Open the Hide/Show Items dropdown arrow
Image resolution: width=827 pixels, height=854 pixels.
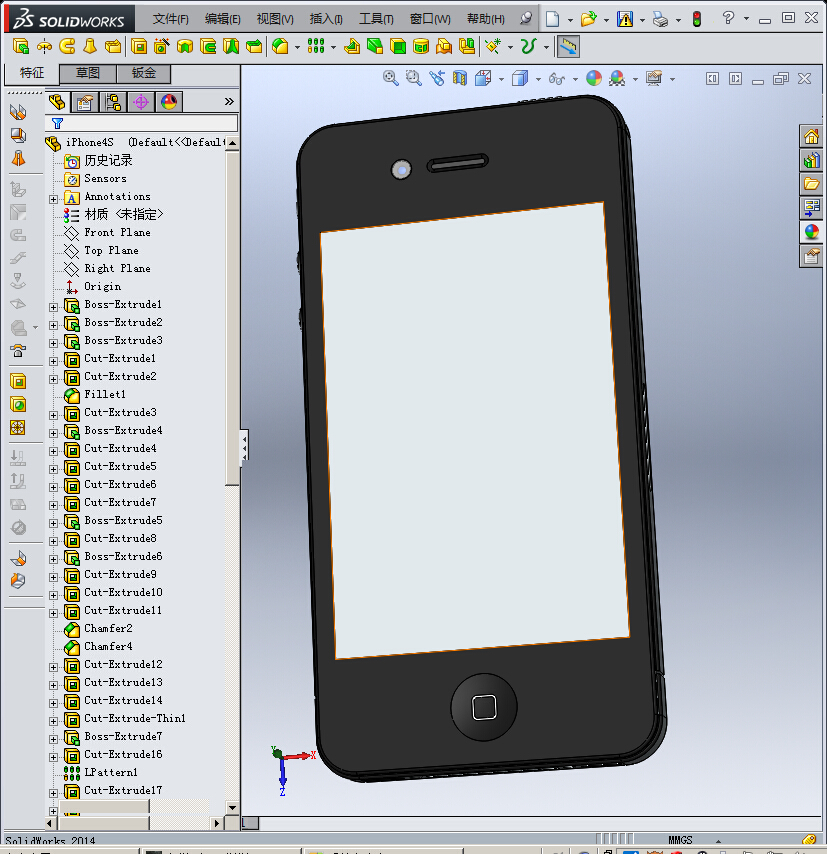pos(575,80)
